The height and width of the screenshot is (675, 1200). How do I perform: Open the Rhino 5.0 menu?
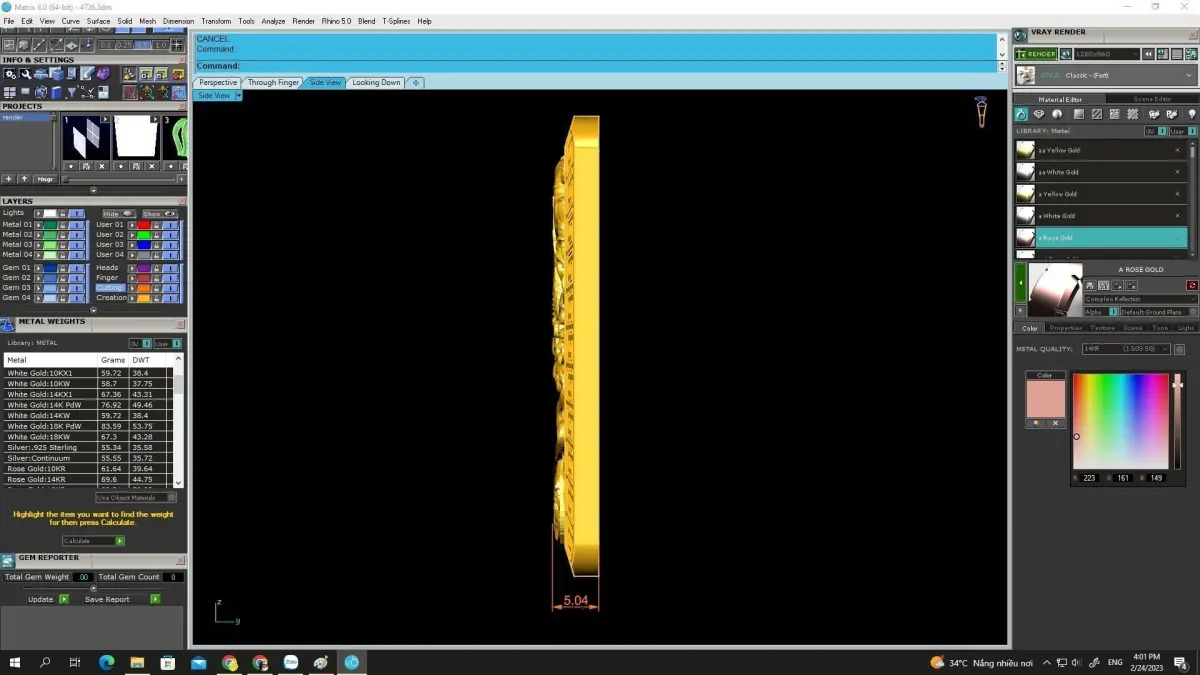336,21
